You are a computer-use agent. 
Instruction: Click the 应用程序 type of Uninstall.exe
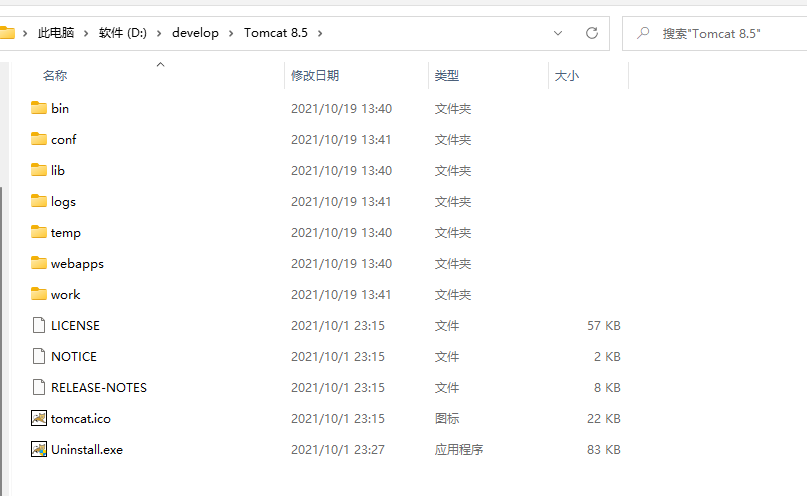(x=459, y=450)
